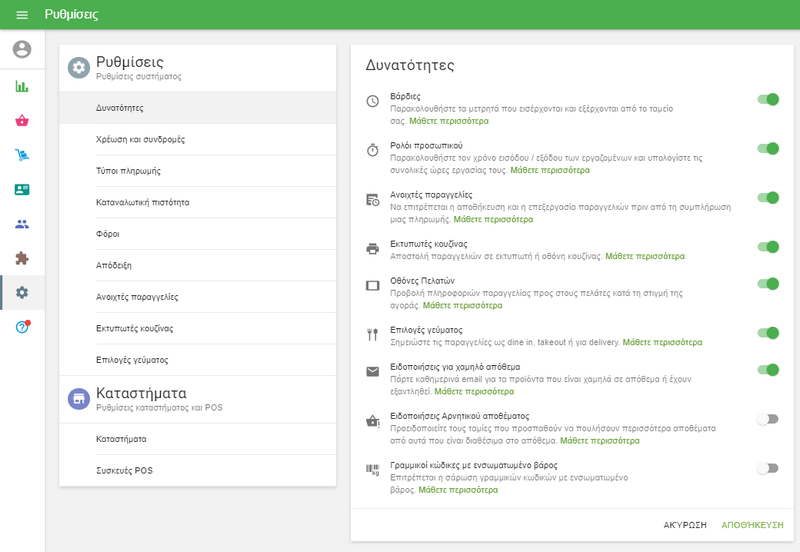The image size is (800, 552).
Task: Select Χρέωση και συνδρομές menu item
Action: pos(140,139)
